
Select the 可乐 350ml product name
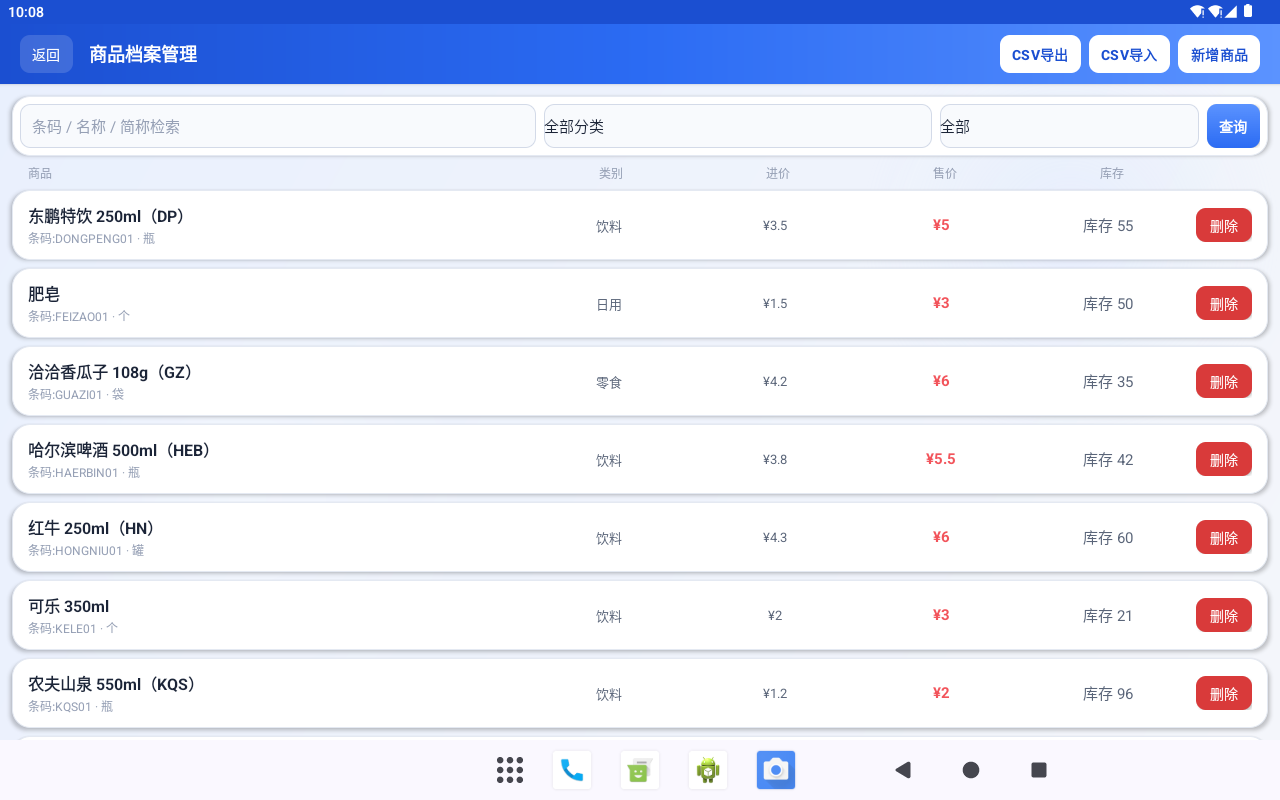pyautogui.click(x=69, y=606)
